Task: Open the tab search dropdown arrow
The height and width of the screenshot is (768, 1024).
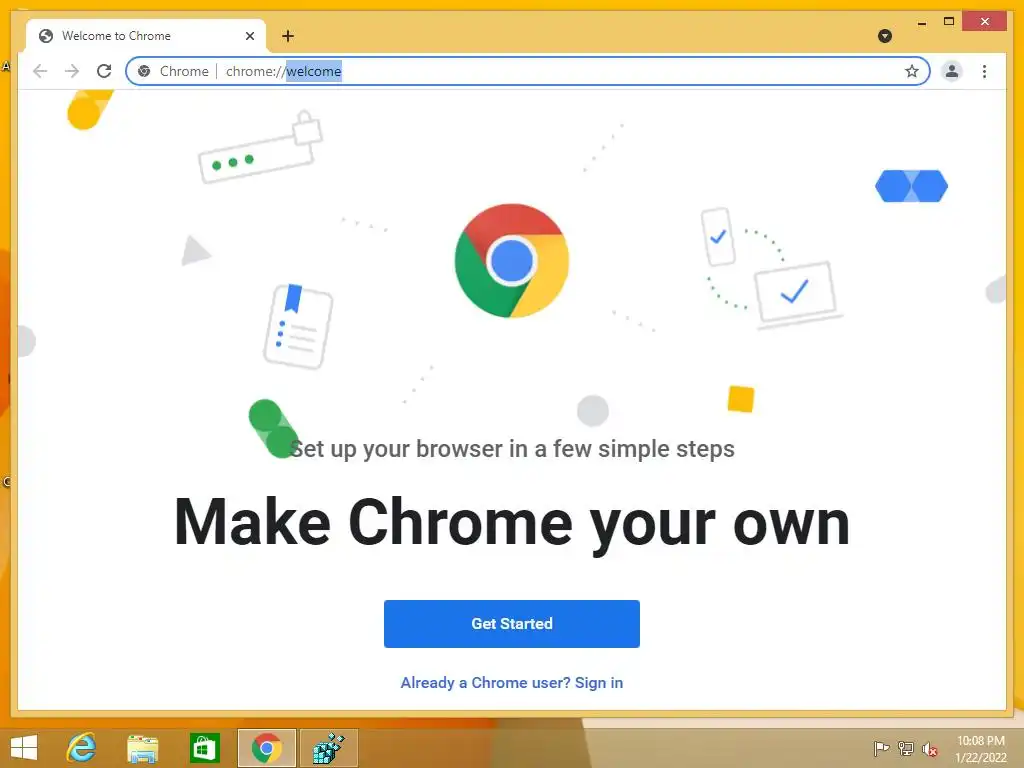Action: point(885,36)
